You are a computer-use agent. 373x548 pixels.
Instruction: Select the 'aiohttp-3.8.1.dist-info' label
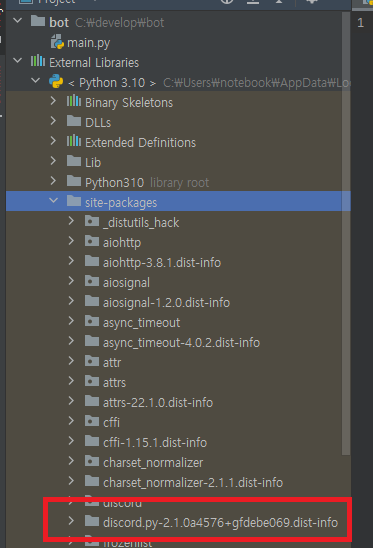coord(162,262)
